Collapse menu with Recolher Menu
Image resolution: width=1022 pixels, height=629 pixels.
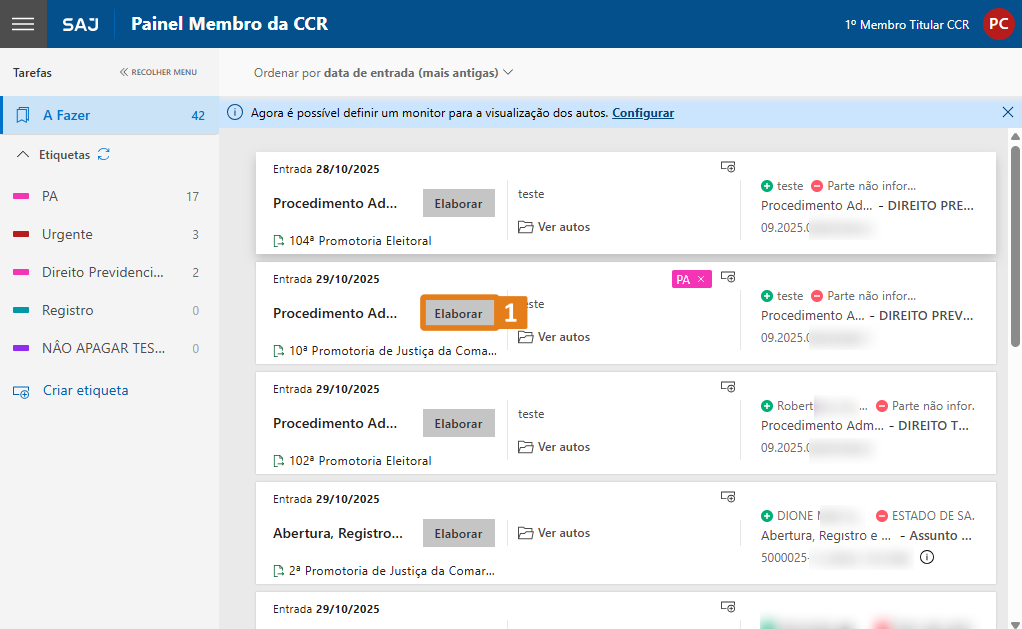(158, 72)
